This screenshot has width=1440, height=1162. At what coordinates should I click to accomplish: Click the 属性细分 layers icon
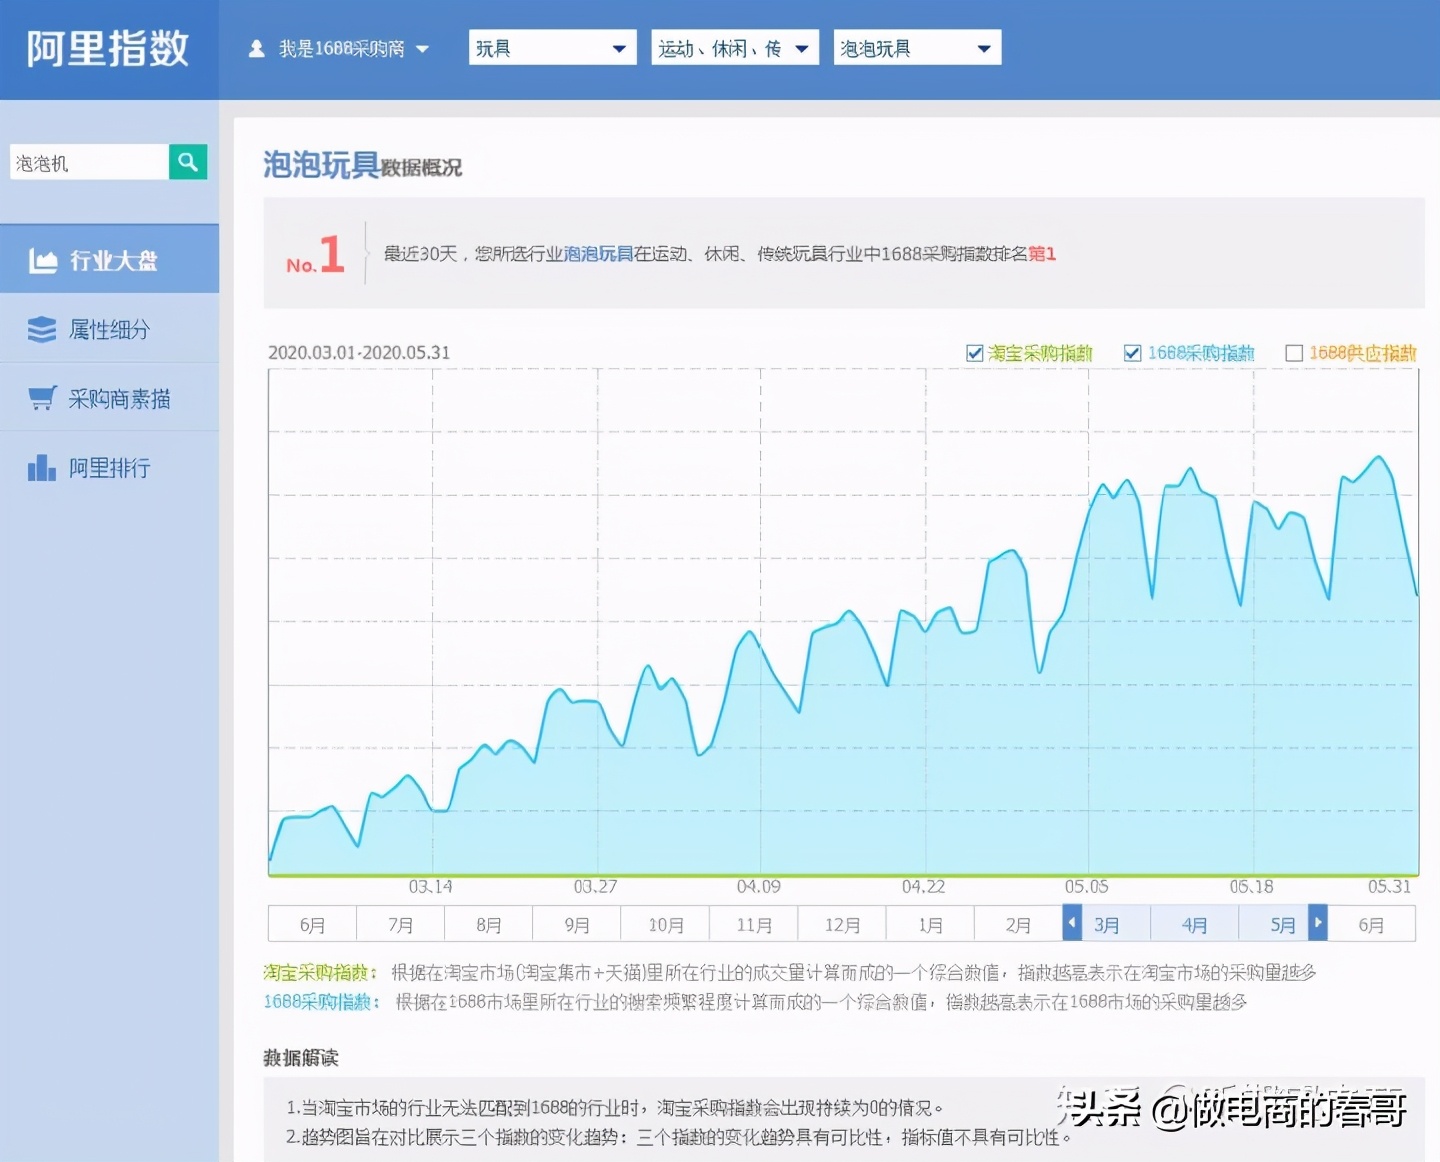42,330
